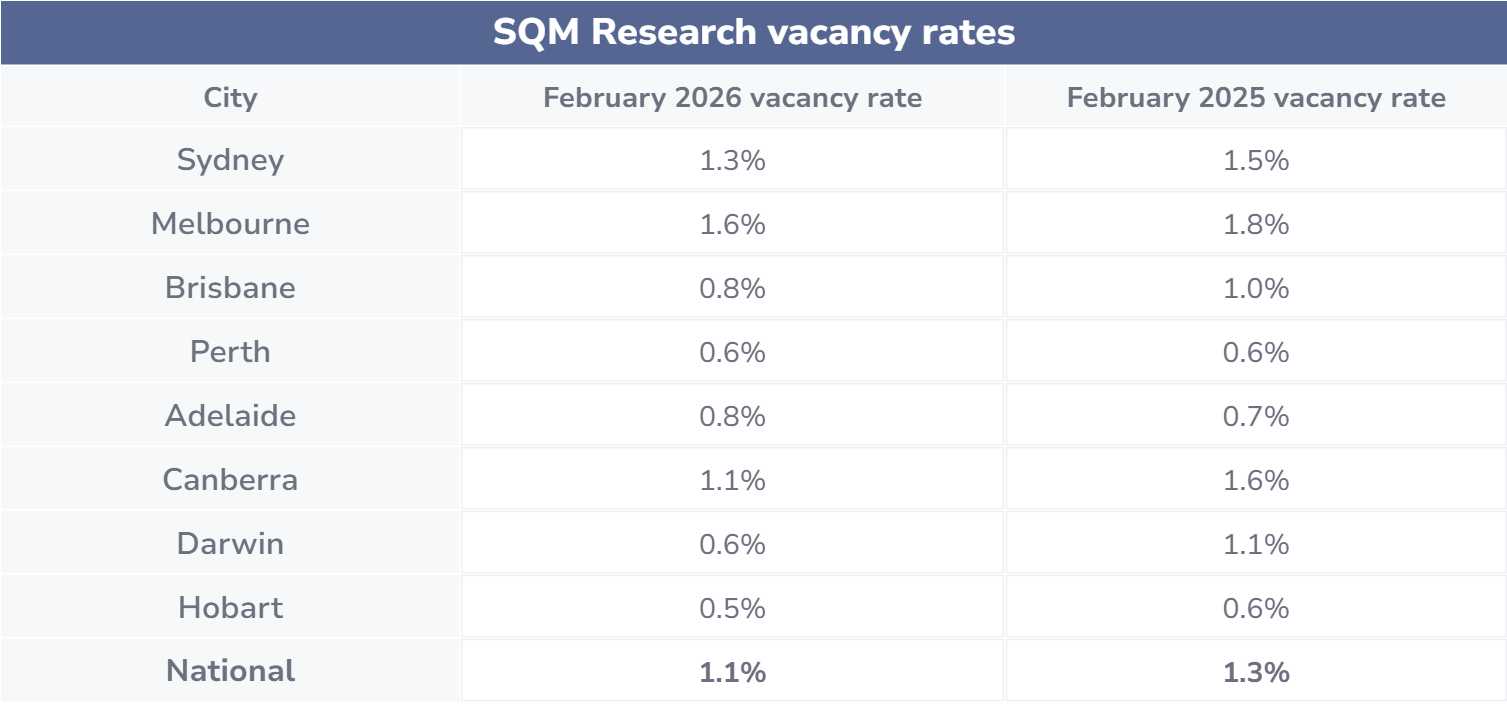Image resolution: width=1507 pixels, height=706 pixels.
Task: Click the Canberra city cell
Action: pyautogui.click(x=230, y=480)
